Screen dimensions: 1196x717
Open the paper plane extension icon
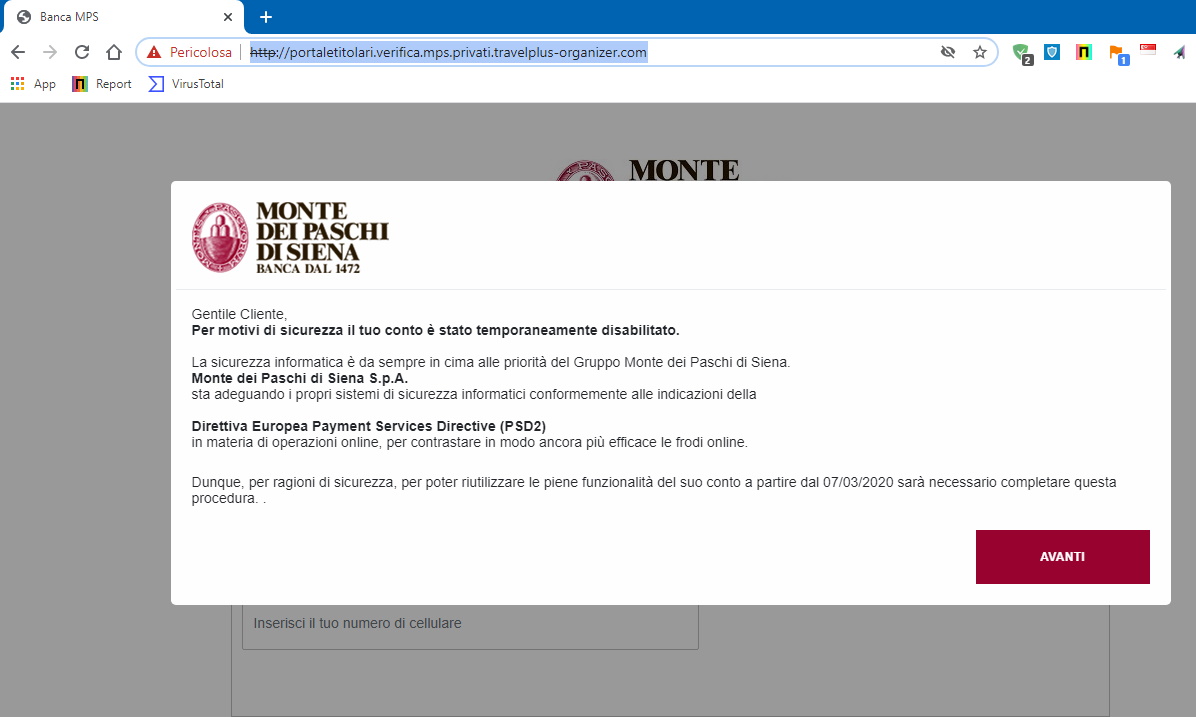[1180, 52]
